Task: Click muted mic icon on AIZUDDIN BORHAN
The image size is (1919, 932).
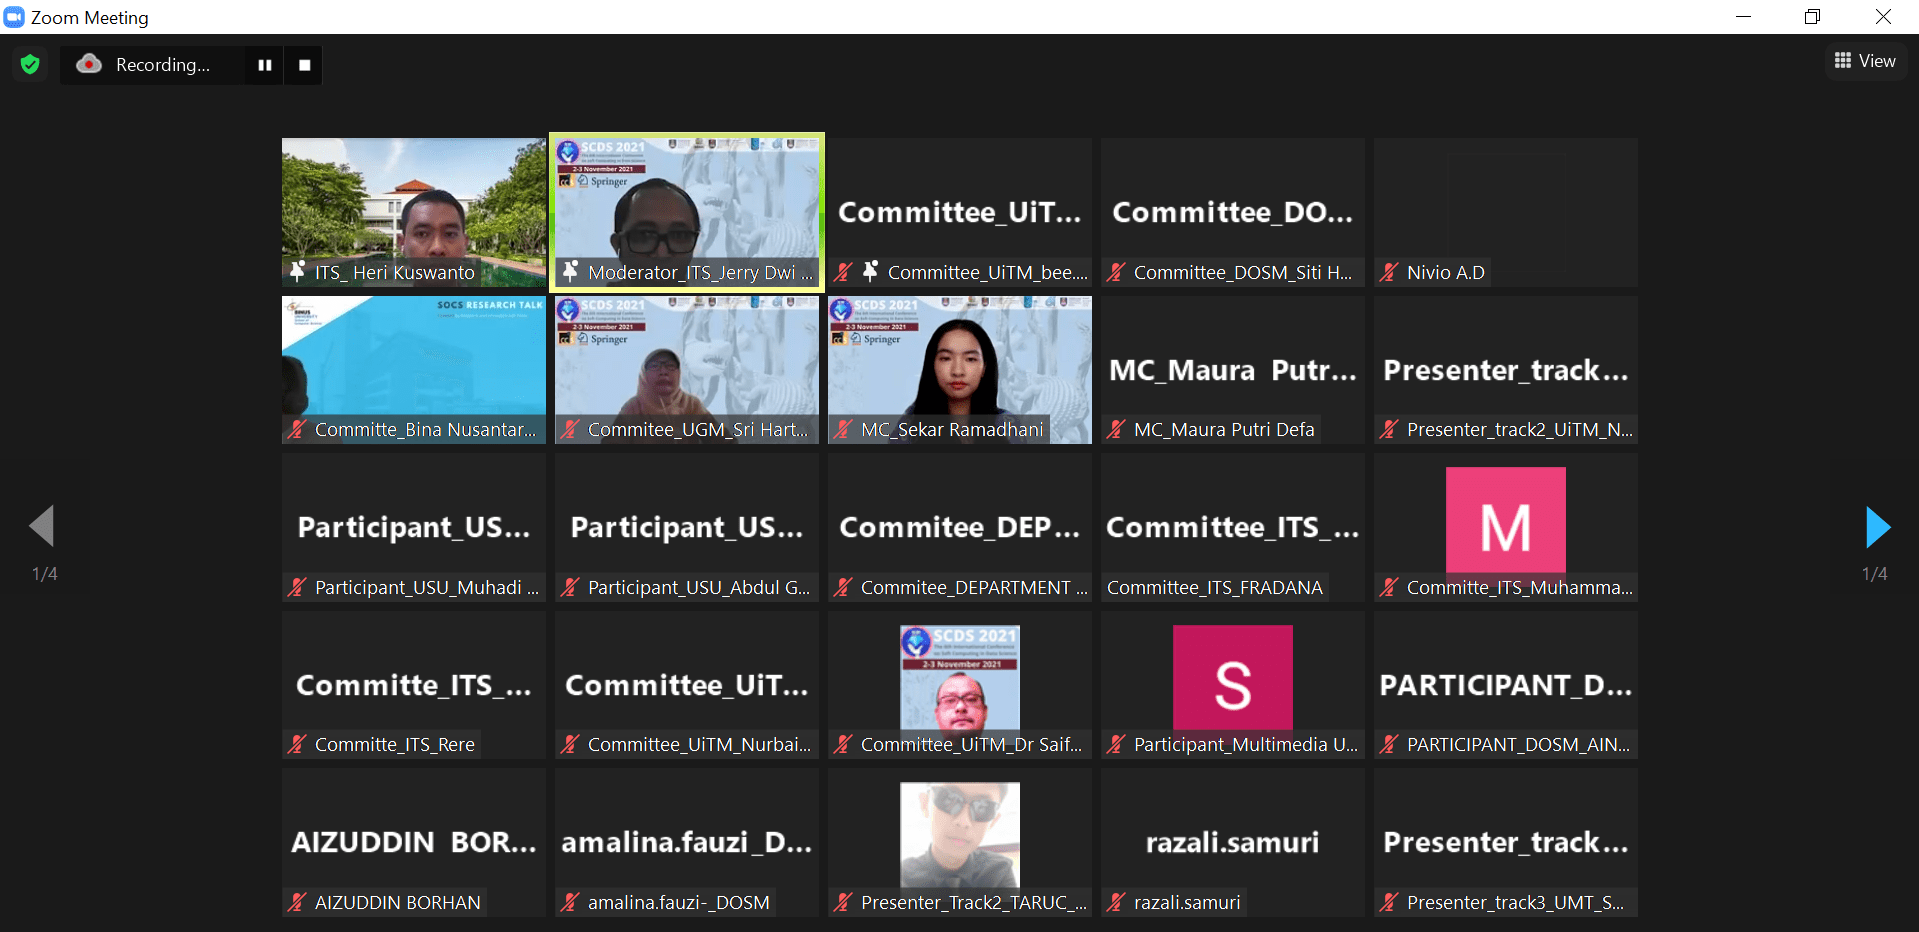Action: pyautogui.click(x=297, y=903)
